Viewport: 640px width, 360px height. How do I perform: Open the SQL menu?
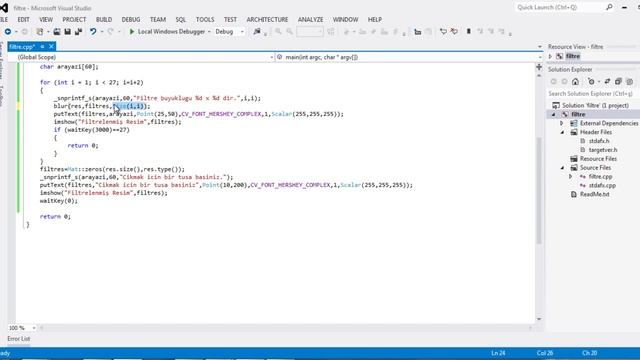coord(181,20)
